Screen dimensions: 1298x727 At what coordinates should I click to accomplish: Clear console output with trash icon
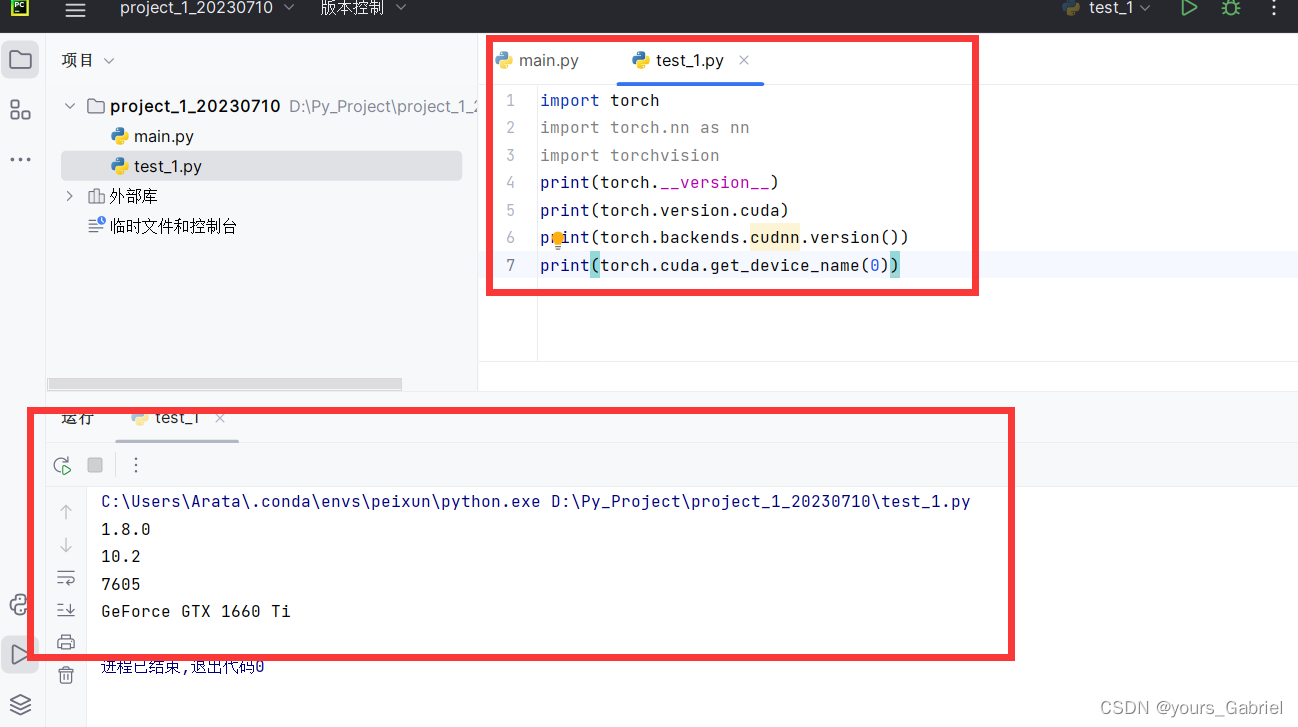tap(66, 675)
